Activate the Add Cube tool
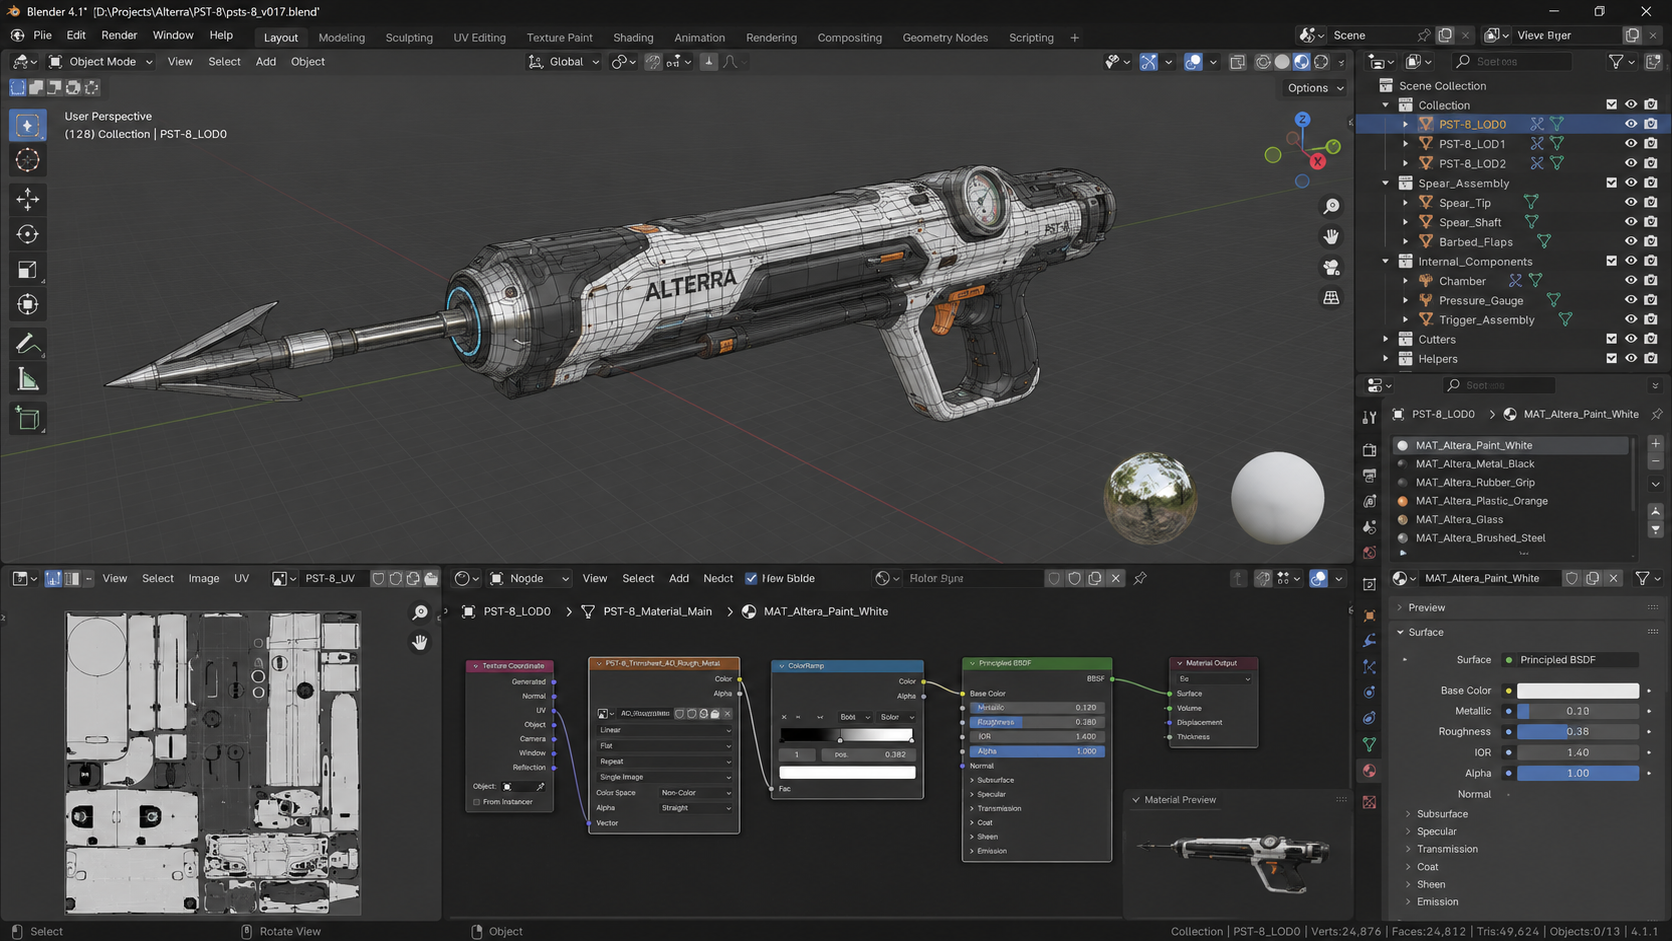This screenshot has height=941, width=1672. pyautogui.click(x=28, y=419)
